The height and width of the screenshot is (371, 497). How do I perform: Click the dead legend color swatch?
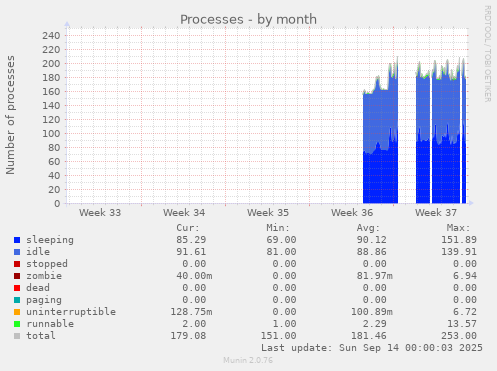pos(17,288)
